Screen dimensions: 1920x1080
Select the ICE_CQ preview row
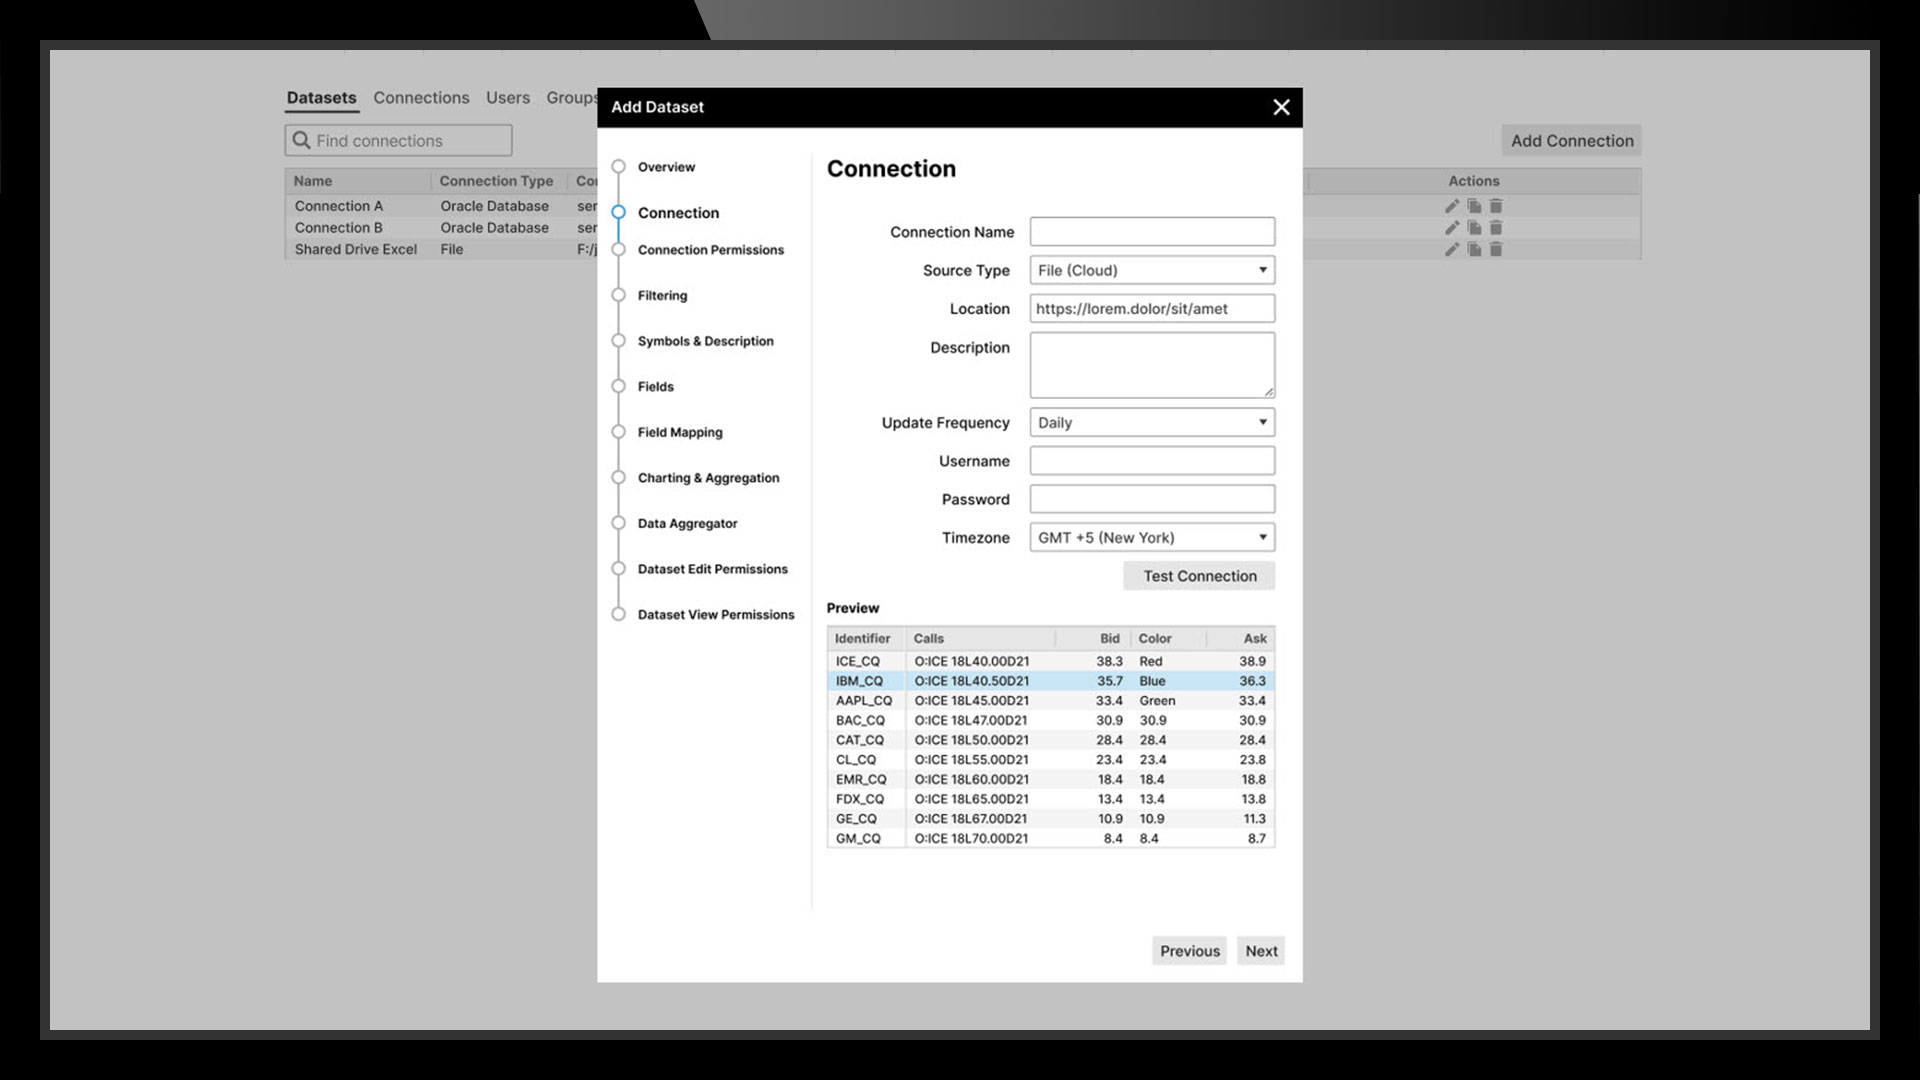(x=1051, y=661)
